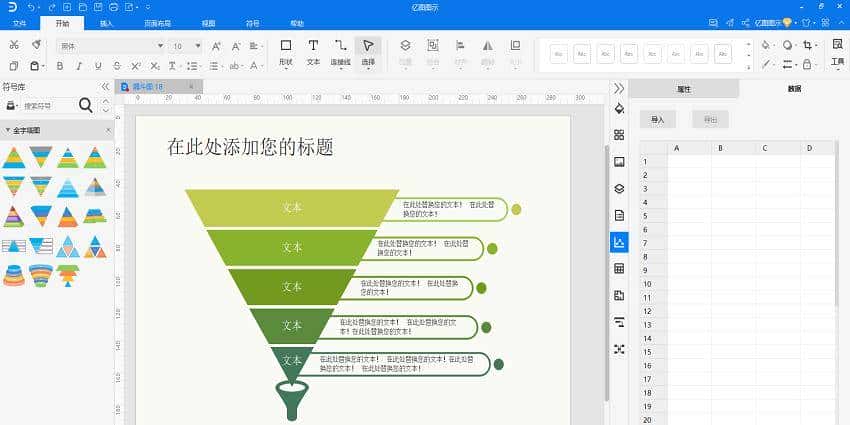The image size is (850, 425).
Task: Increase font size with larger A icon
Action: (216, 47)
